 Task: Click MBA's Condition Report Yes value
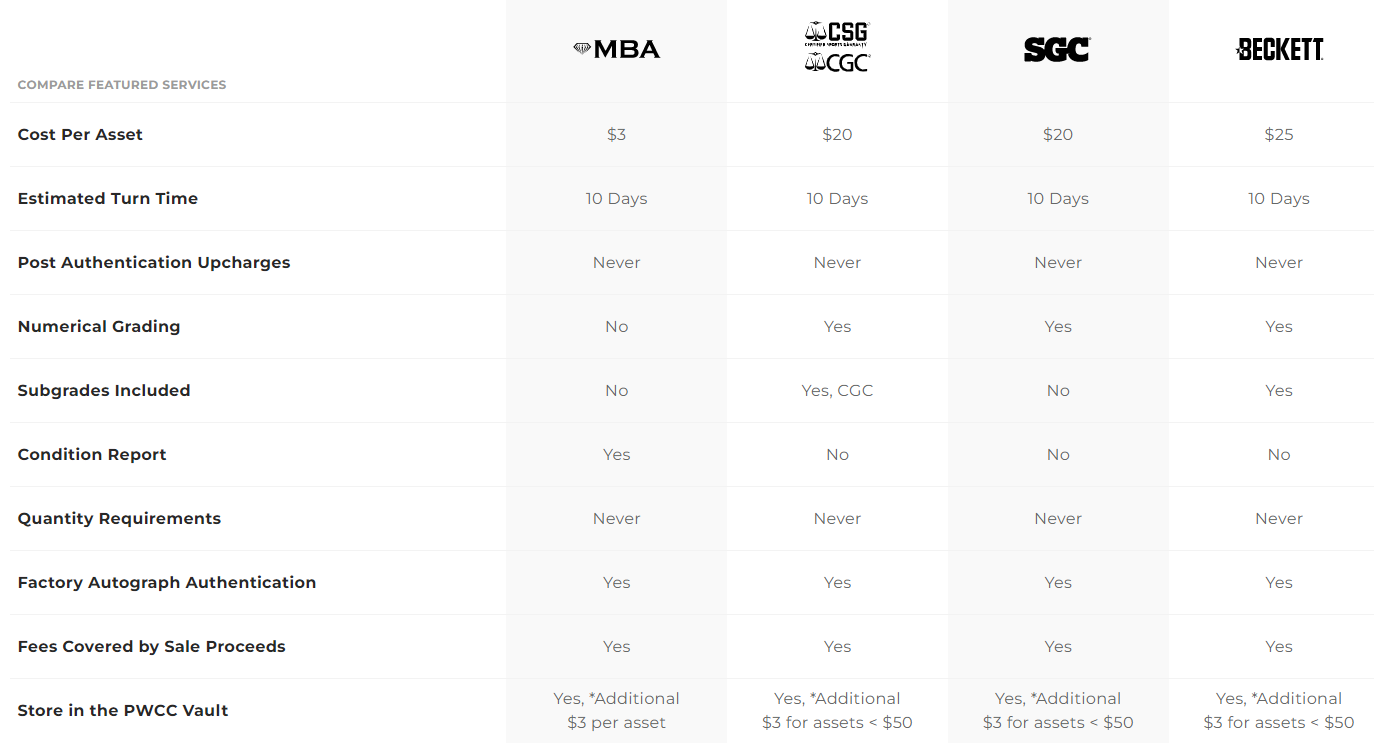click(x=616, y=454)
